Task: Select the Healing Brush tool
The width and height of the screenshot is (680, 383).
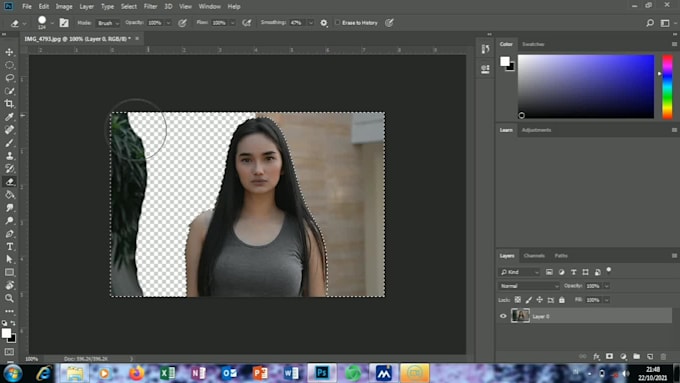Action: pos(9,130)
